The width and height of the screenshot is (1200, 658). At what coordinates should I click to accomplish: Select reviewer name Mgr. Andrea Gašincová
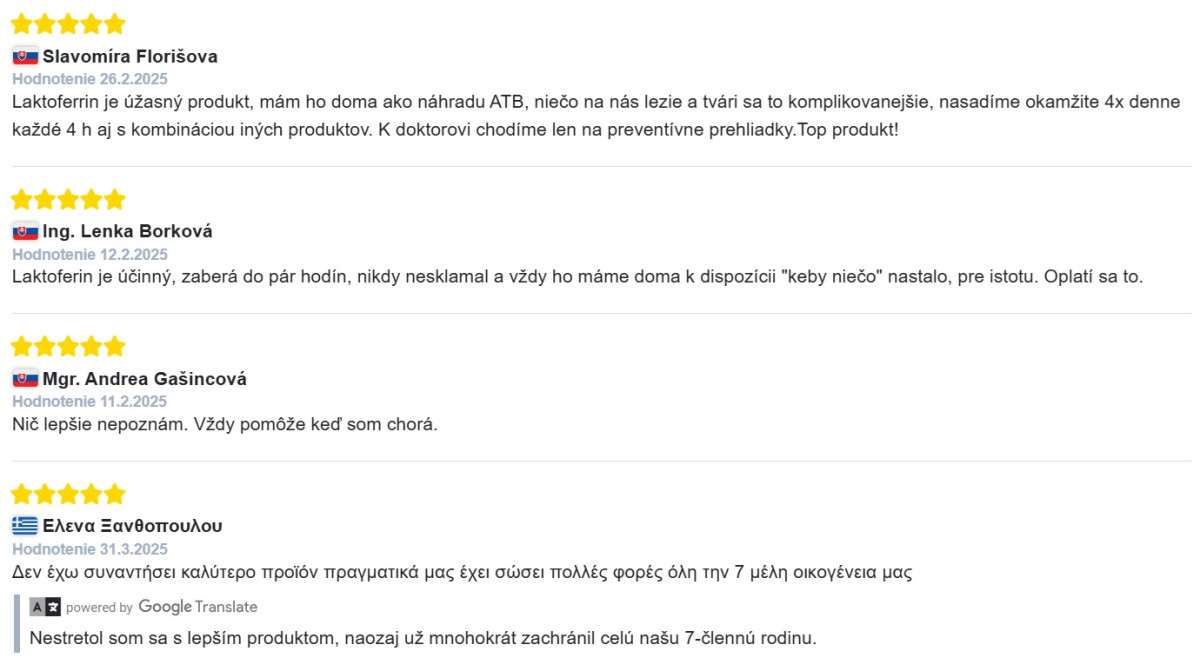pos(144,379)
